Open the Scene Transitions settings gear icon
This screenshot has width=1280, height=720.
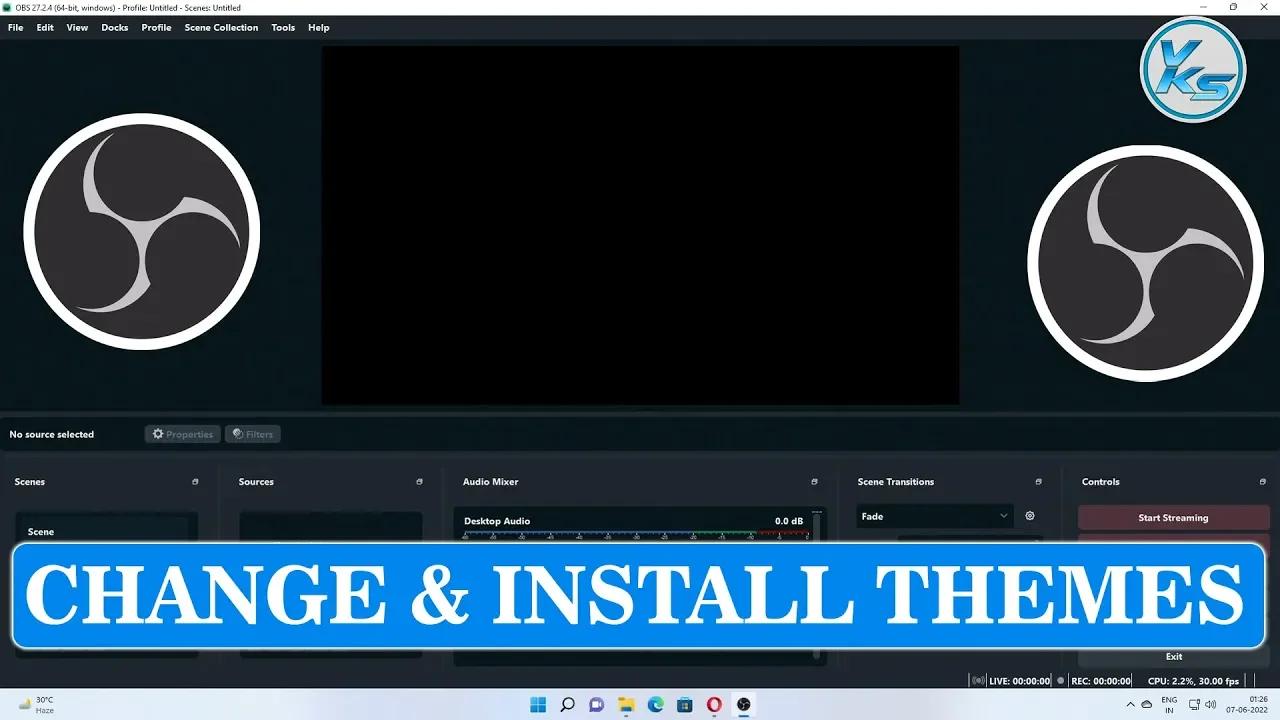1030,516
